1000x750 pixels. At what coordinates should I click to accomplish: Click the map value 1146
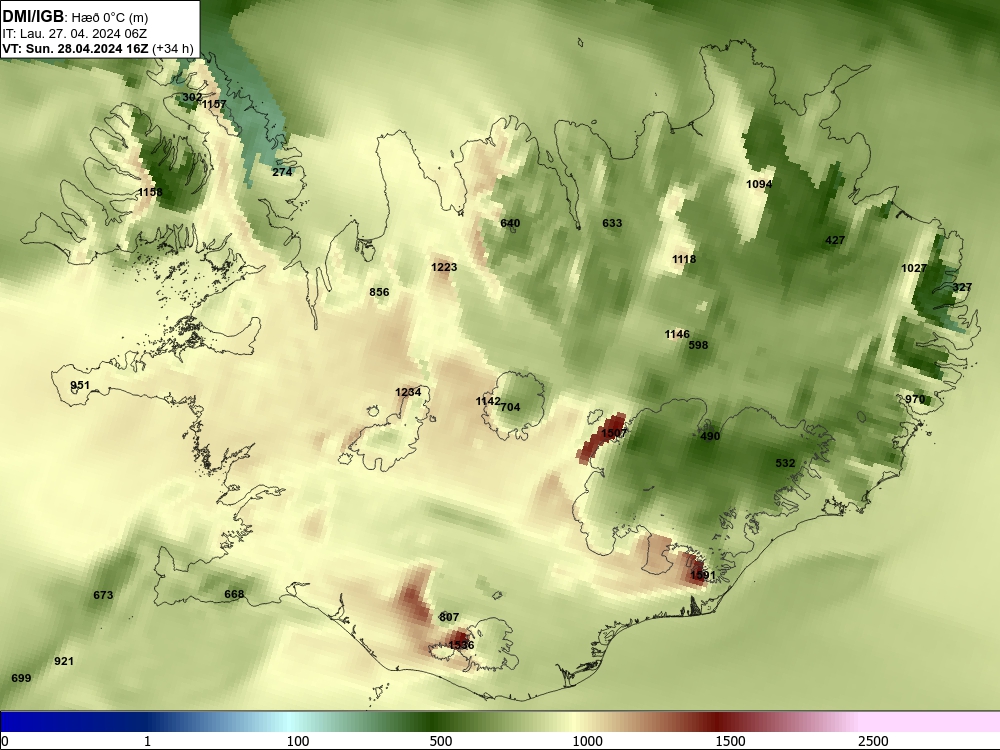677,334
